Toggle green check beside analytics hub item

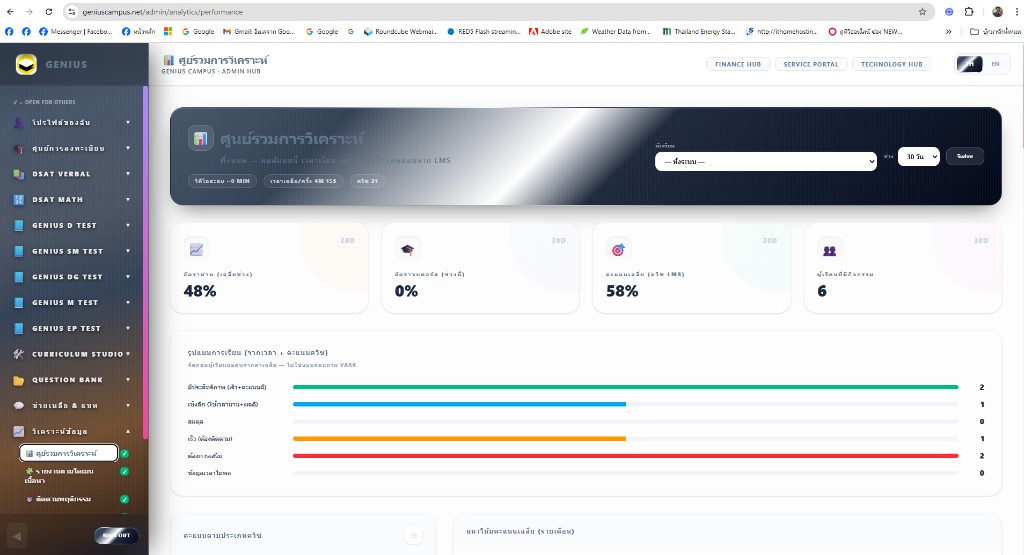pos(124,453)
